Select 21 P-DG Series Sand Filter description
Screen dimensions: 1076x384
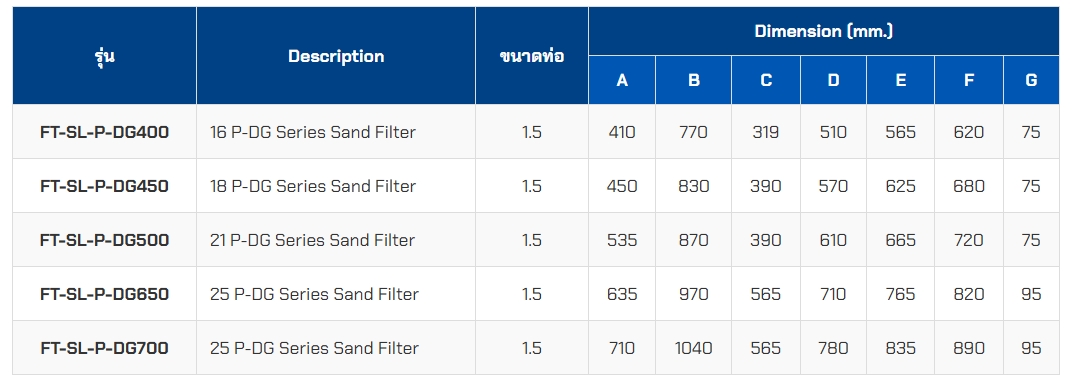coord(312,240)
